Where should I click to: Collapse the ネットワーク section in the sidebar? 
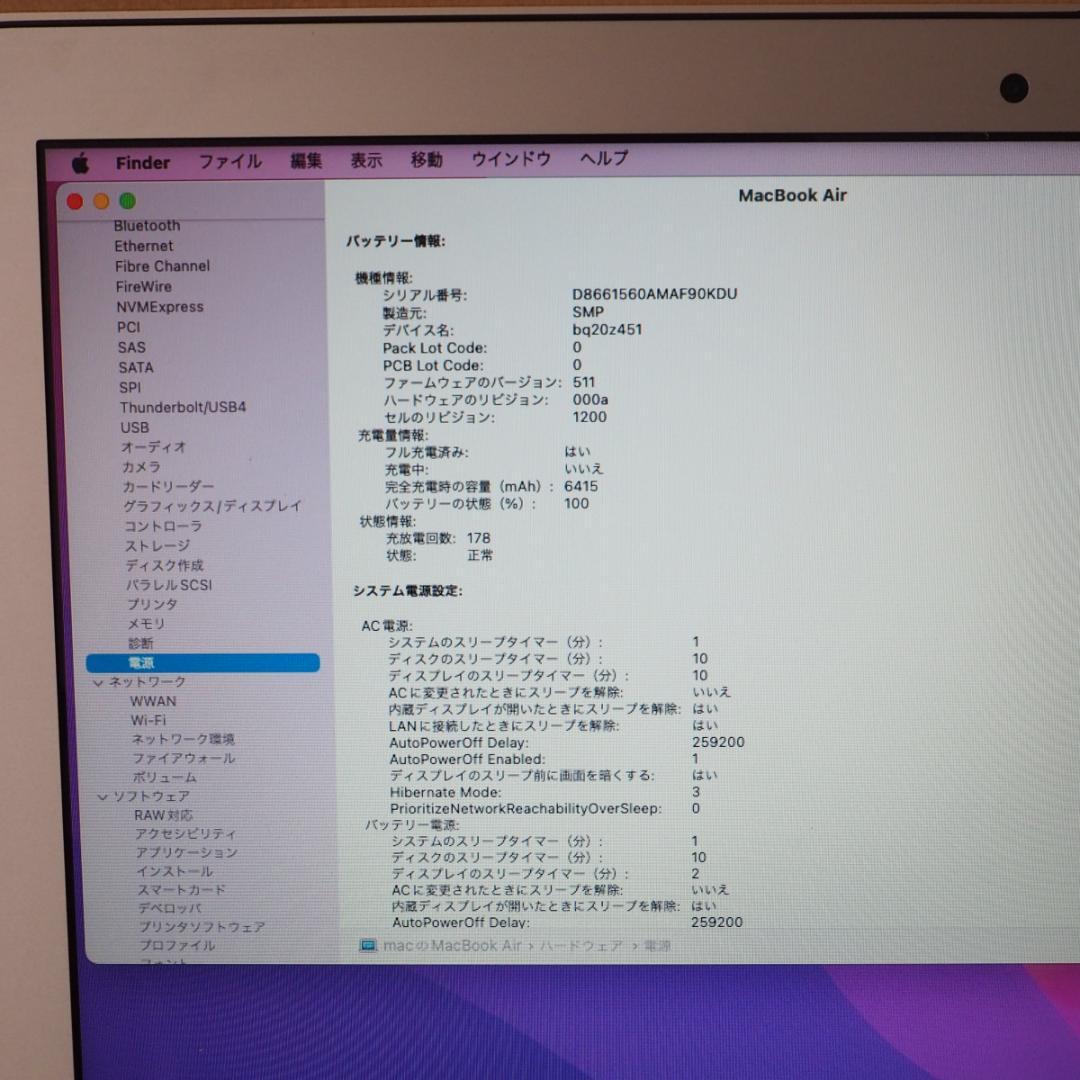pos(98,681)
